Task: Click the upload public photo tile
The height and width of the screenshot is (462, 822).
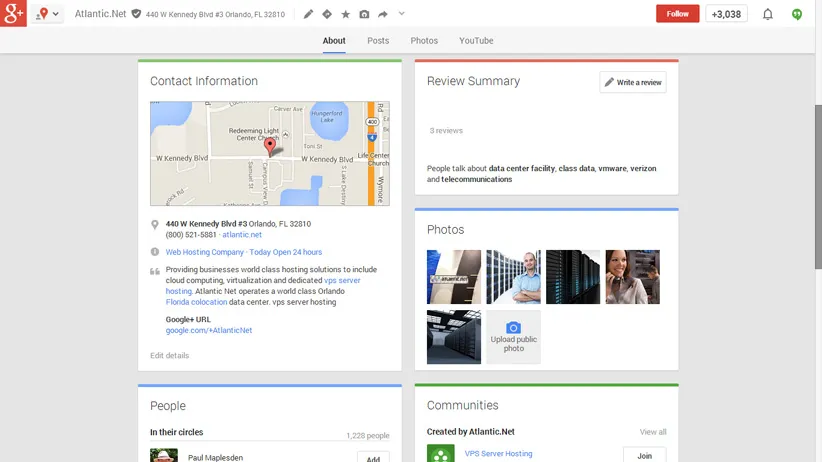Action: click(513, 337)
